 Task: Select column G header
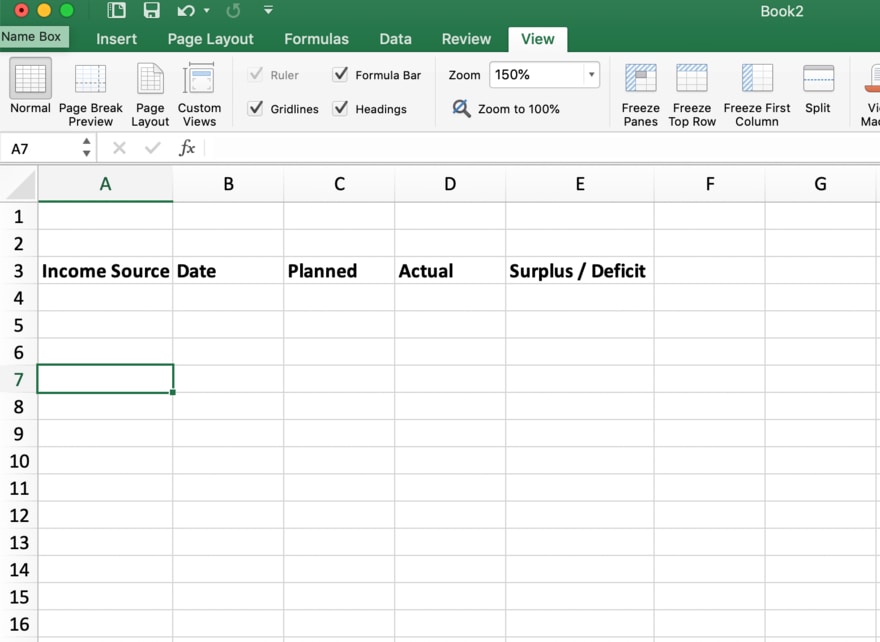(x=820, y=184)
